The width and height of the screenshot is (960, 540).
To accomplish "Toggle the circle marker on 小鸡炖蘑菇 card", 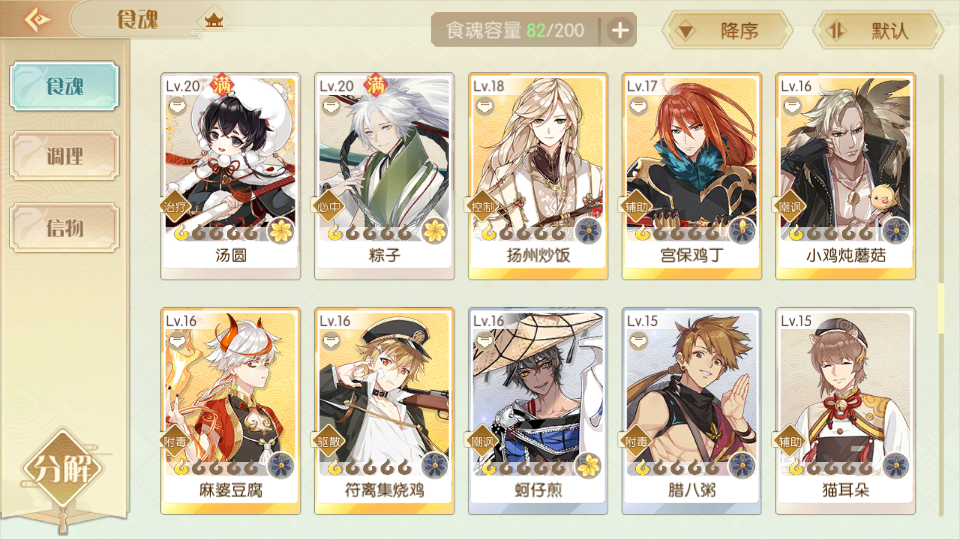I will click(792, 106).
